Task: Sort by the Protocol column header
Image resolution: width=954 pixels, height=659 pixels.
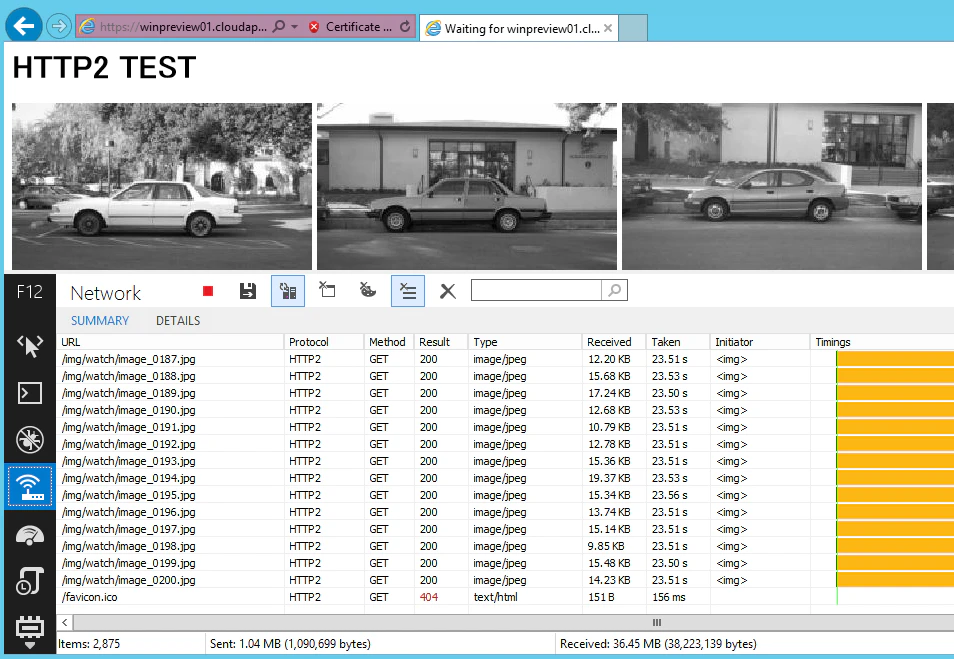Action: pyautogui.click(x=324, y=342)
